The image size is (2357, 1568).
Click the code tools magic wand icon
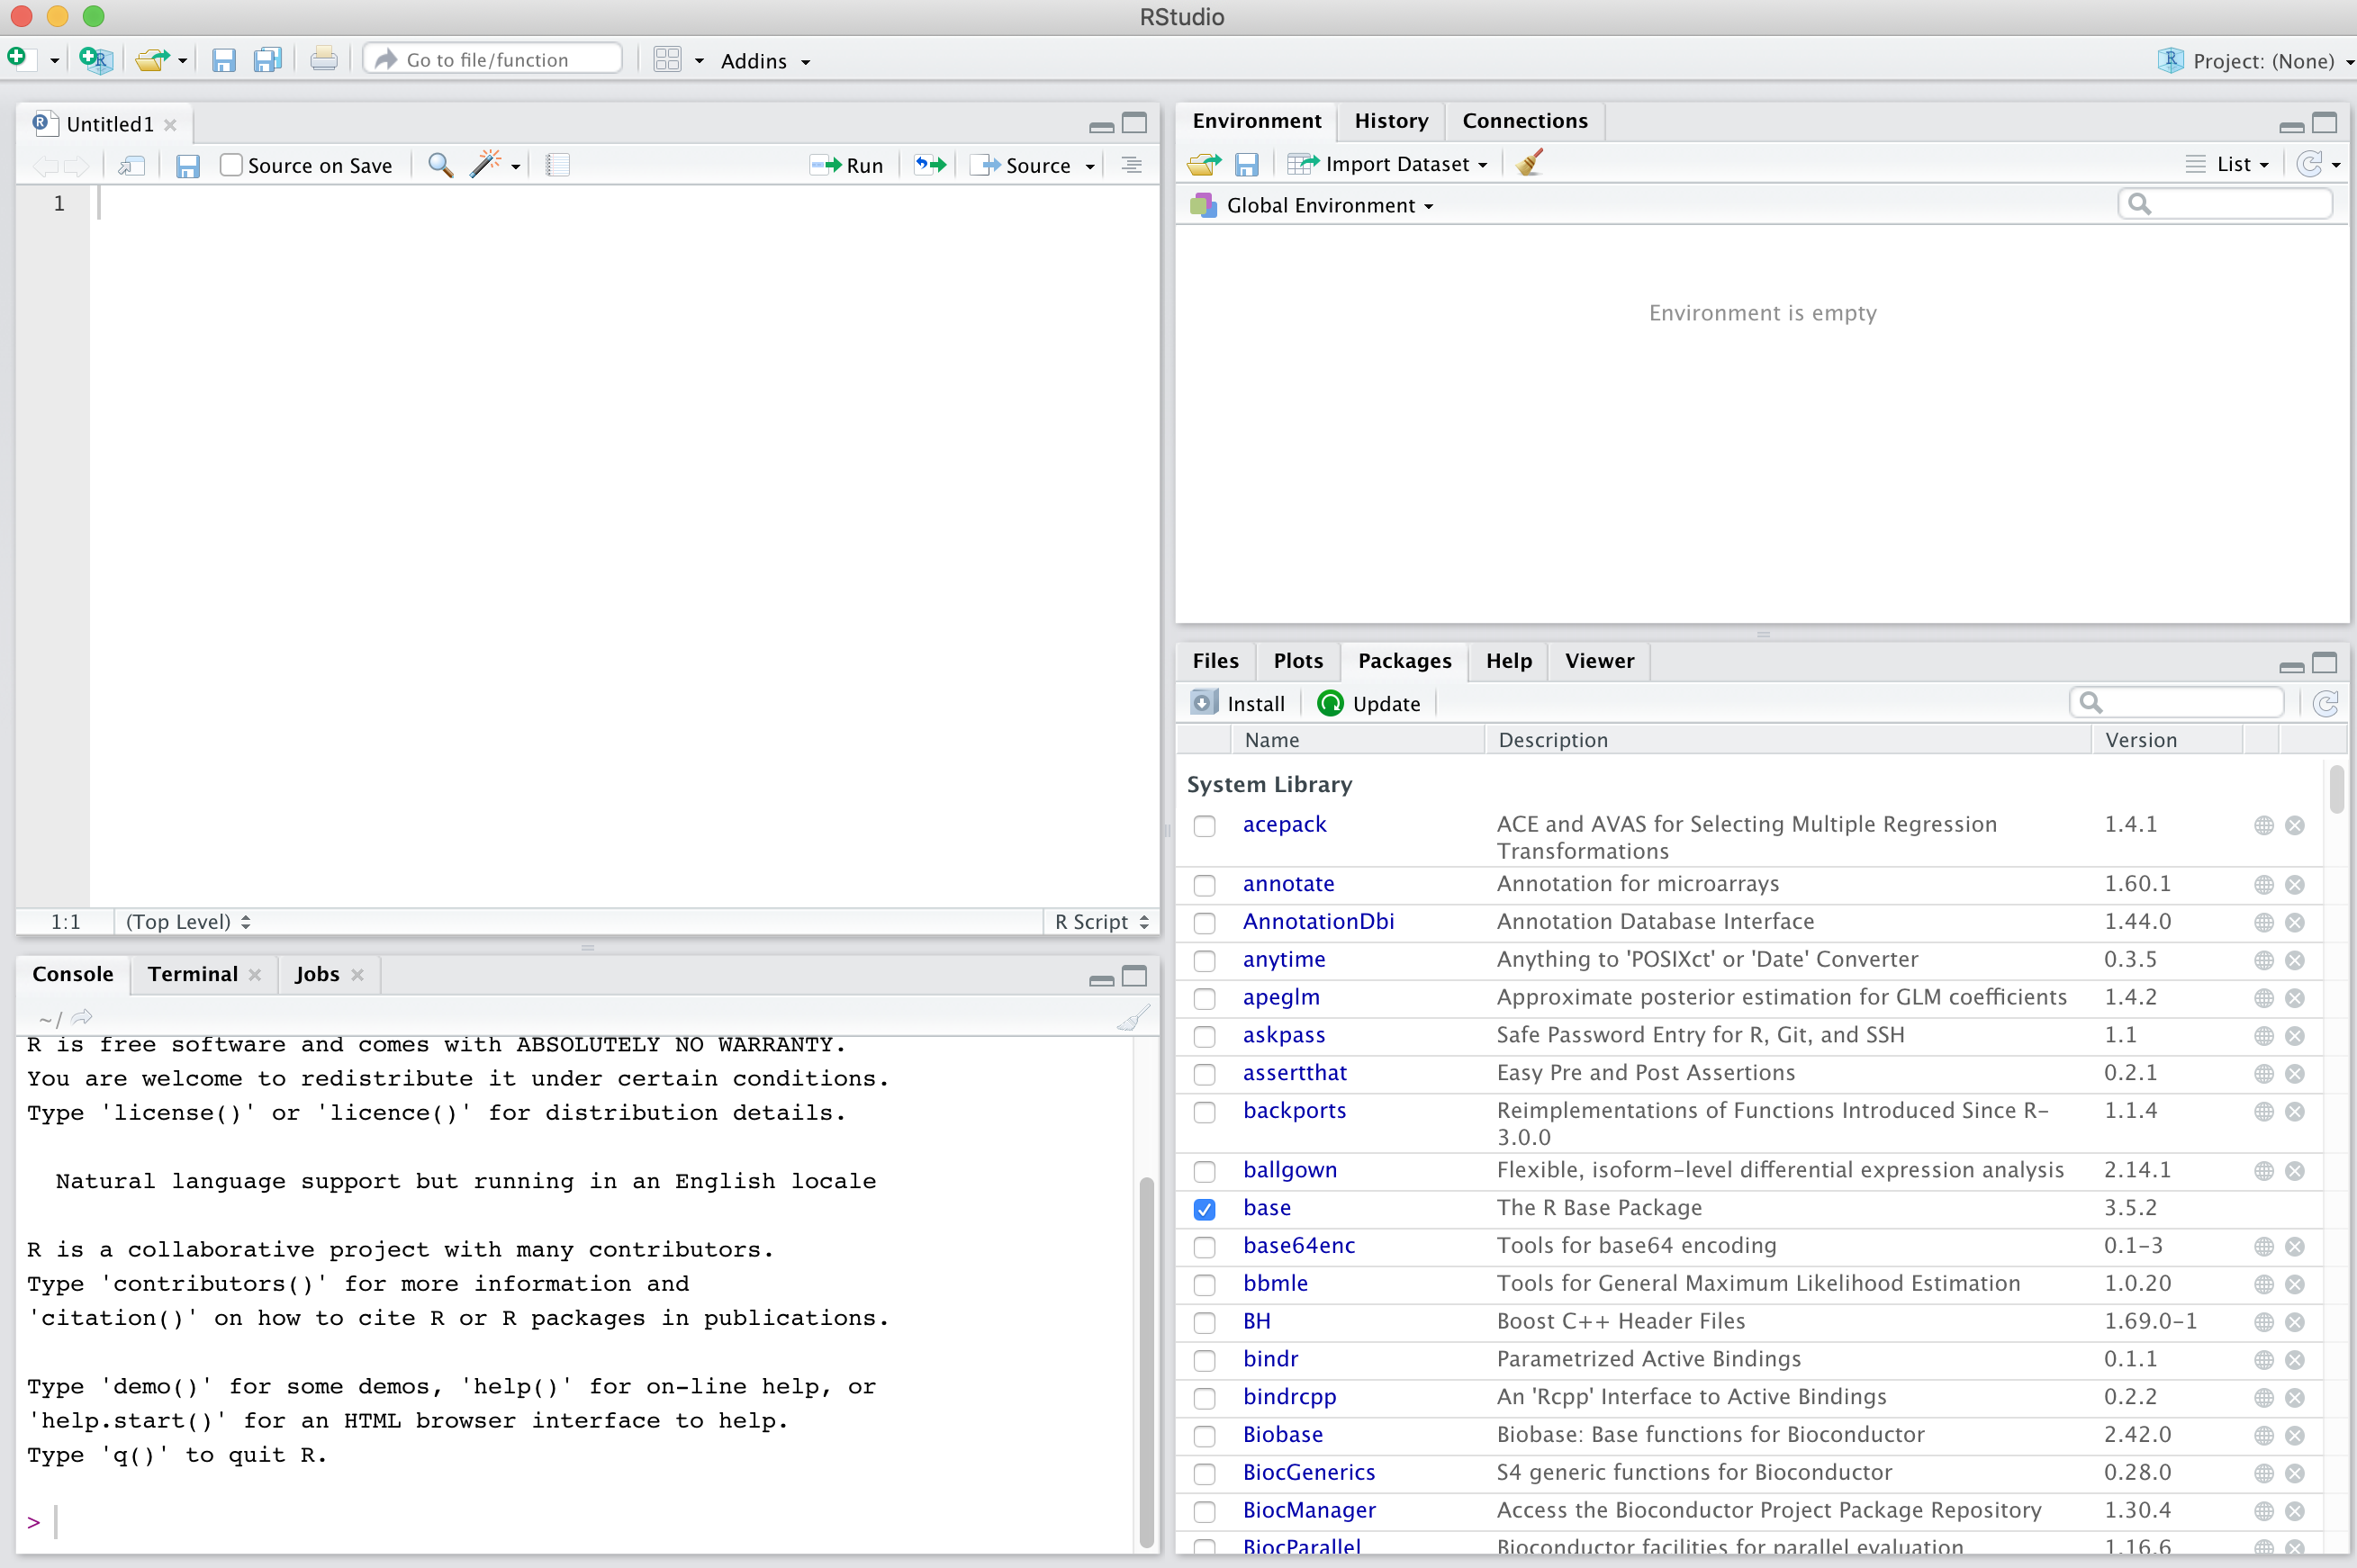(x=486, y=164)
